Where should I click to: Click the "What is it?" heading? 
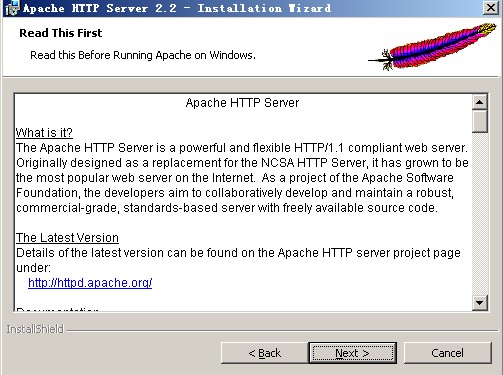(x=44, y=133)
